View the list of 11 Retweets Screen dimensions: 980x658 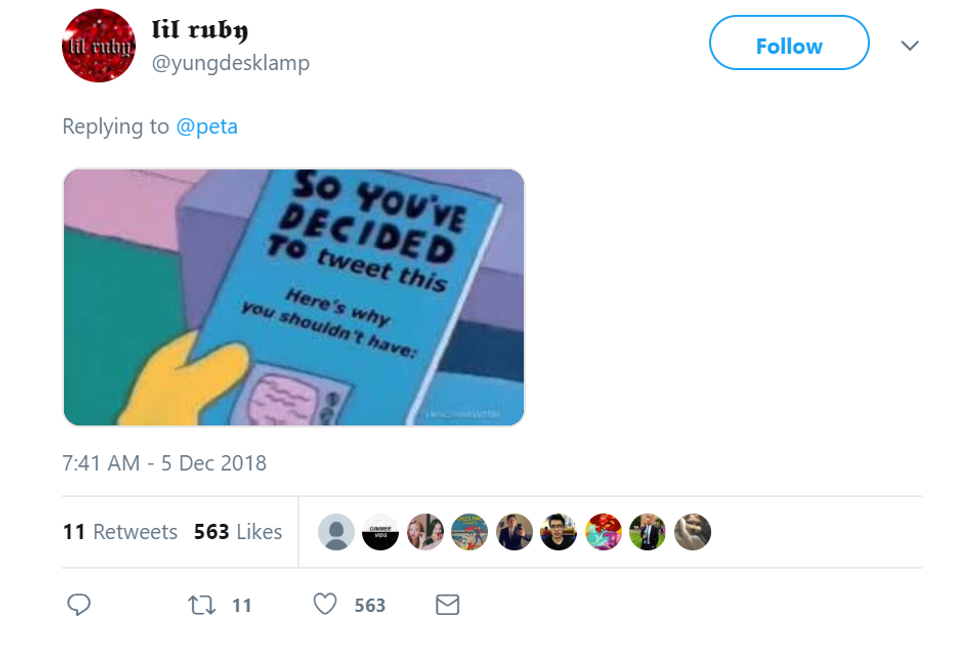coord(120,532)
